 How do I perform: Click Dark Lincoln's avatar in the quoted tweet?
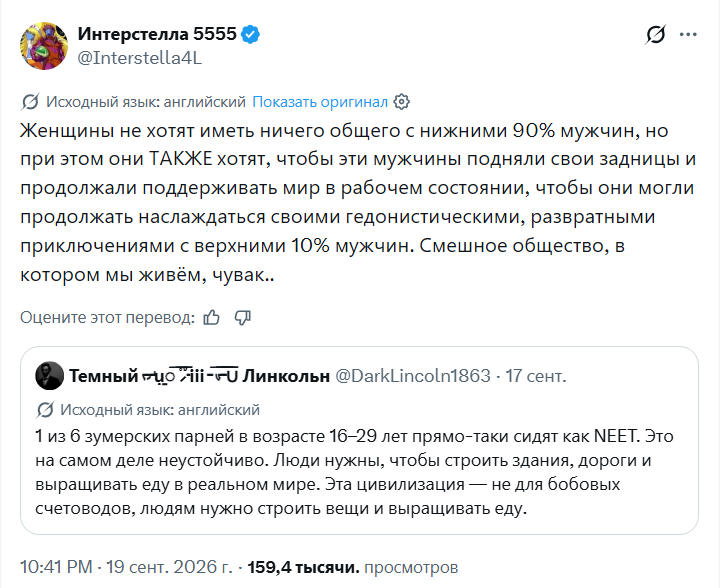click(49, 375)
